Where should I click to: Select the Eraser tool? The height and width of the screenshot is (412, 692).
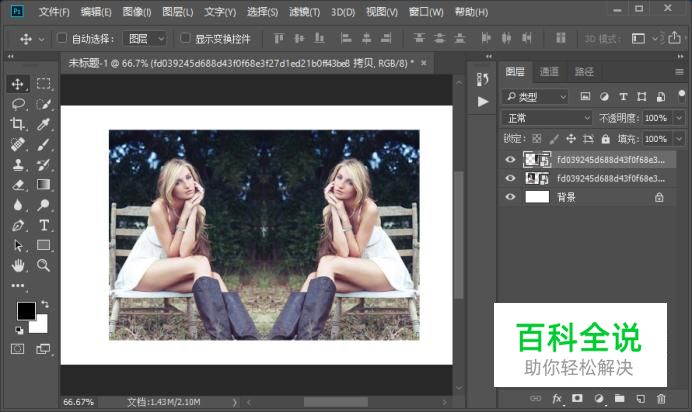click(18, 185)
